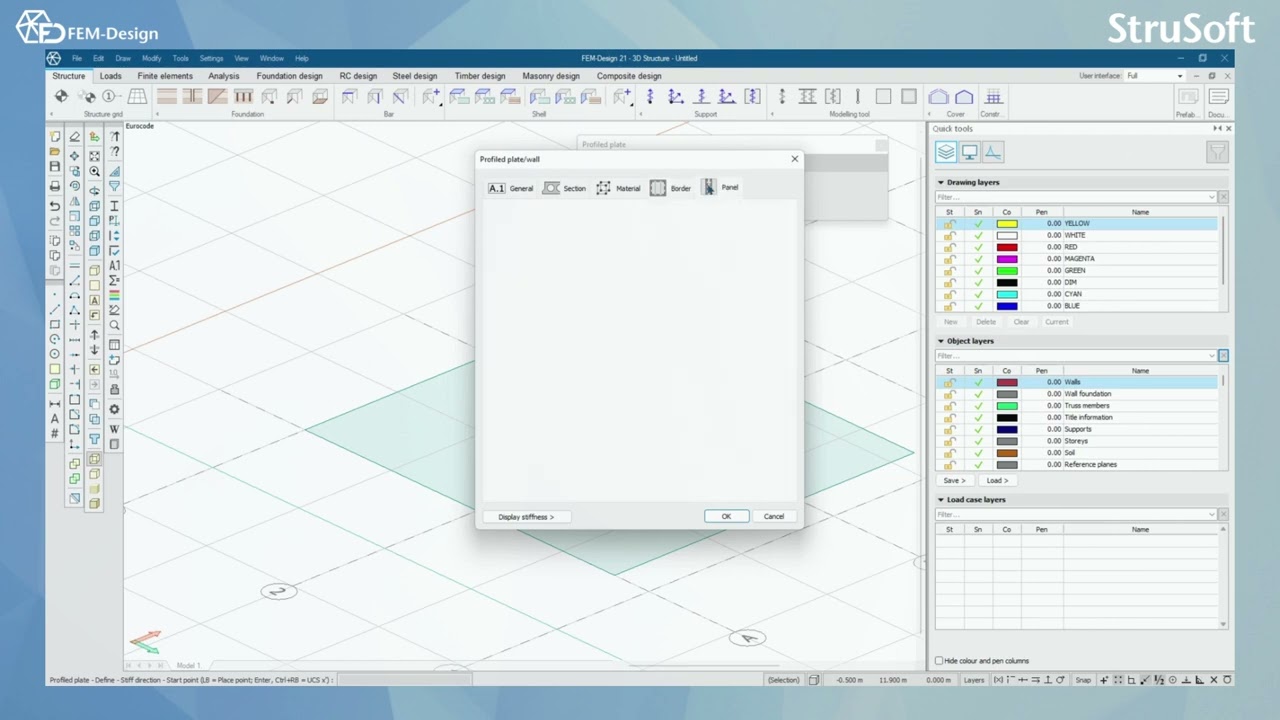1280x720 pixels.
Task: Click the Undo arrow in left toolbar
Action: (55, 206)
